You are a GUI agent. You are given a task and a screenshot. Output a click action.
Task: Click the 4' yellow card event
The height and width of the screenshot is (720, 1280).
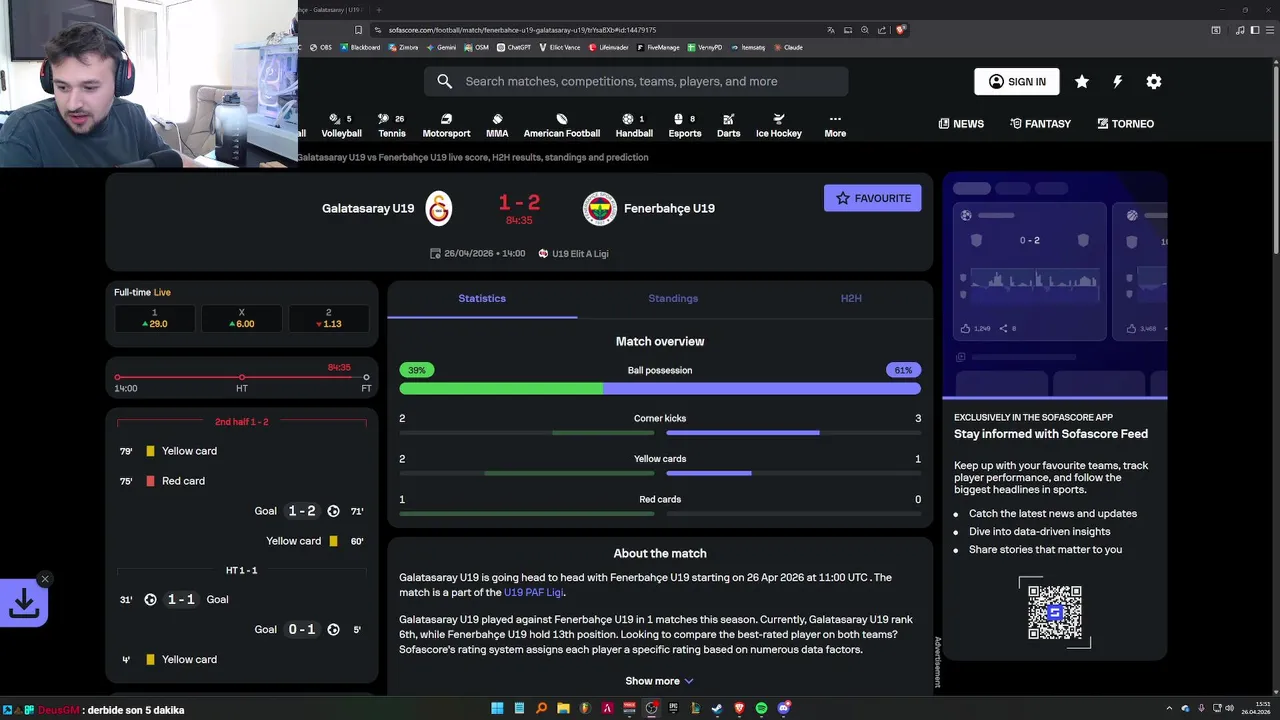(242, 660)
